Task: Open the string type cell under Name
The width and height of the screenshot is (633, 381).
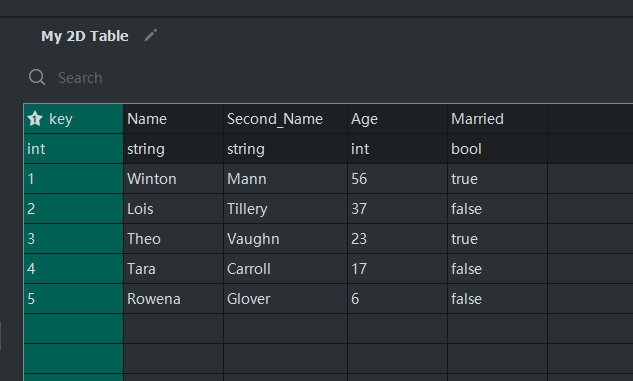Action: pyautogui.click(x=173, y=149)
